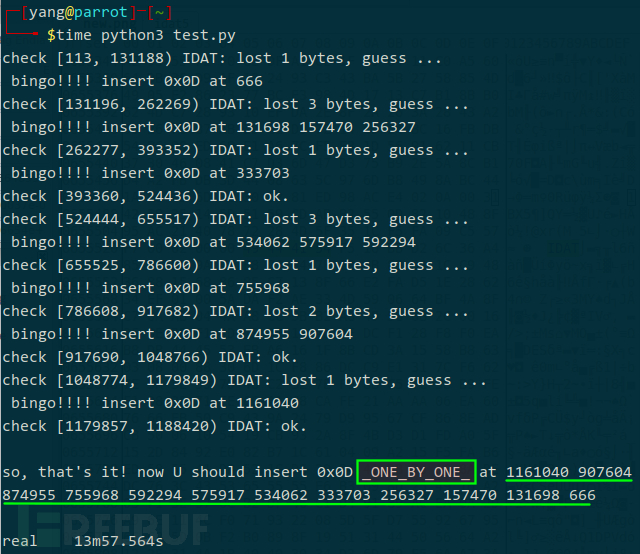Screen dimensions: 640x554
Task: Click the summary line starting '874955 755968 592294'
Action: pyautogui.click(x=299, y=495)
